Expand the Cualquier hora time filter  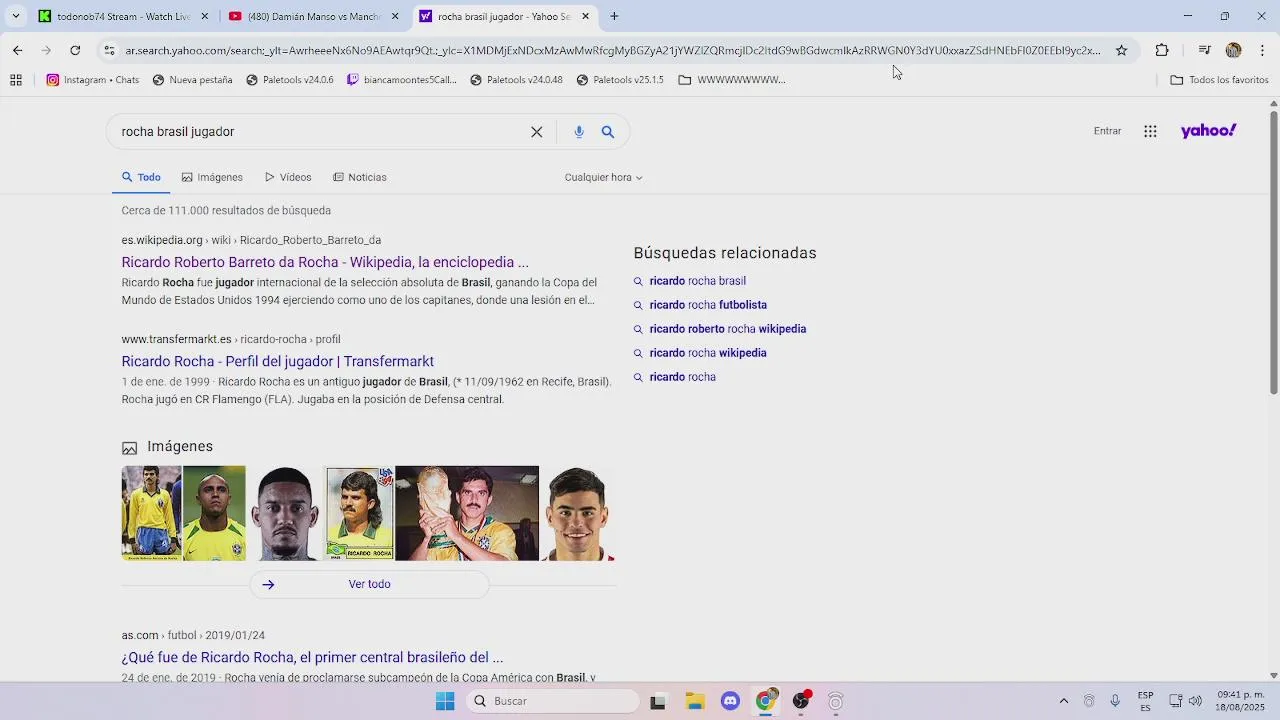pyautogui.click(x=603, y=177)
